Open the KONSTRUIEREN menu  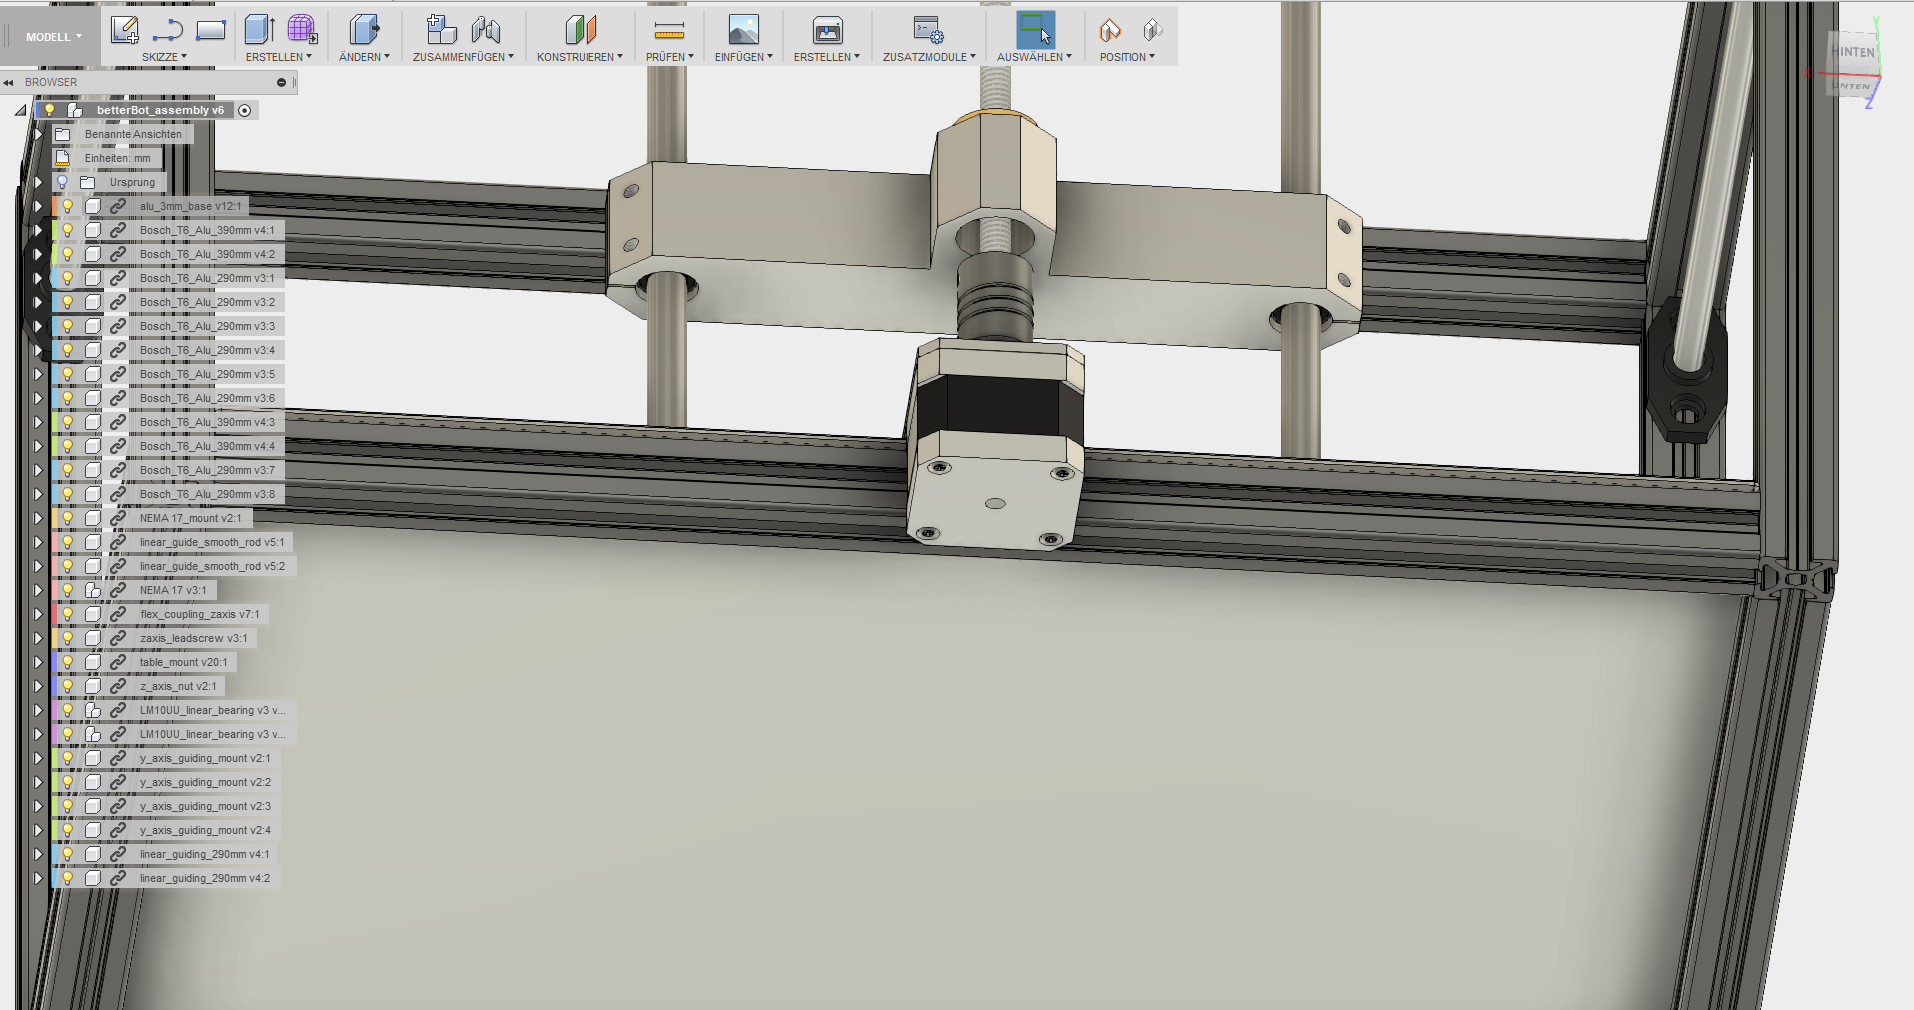click(x=579, y=57)
